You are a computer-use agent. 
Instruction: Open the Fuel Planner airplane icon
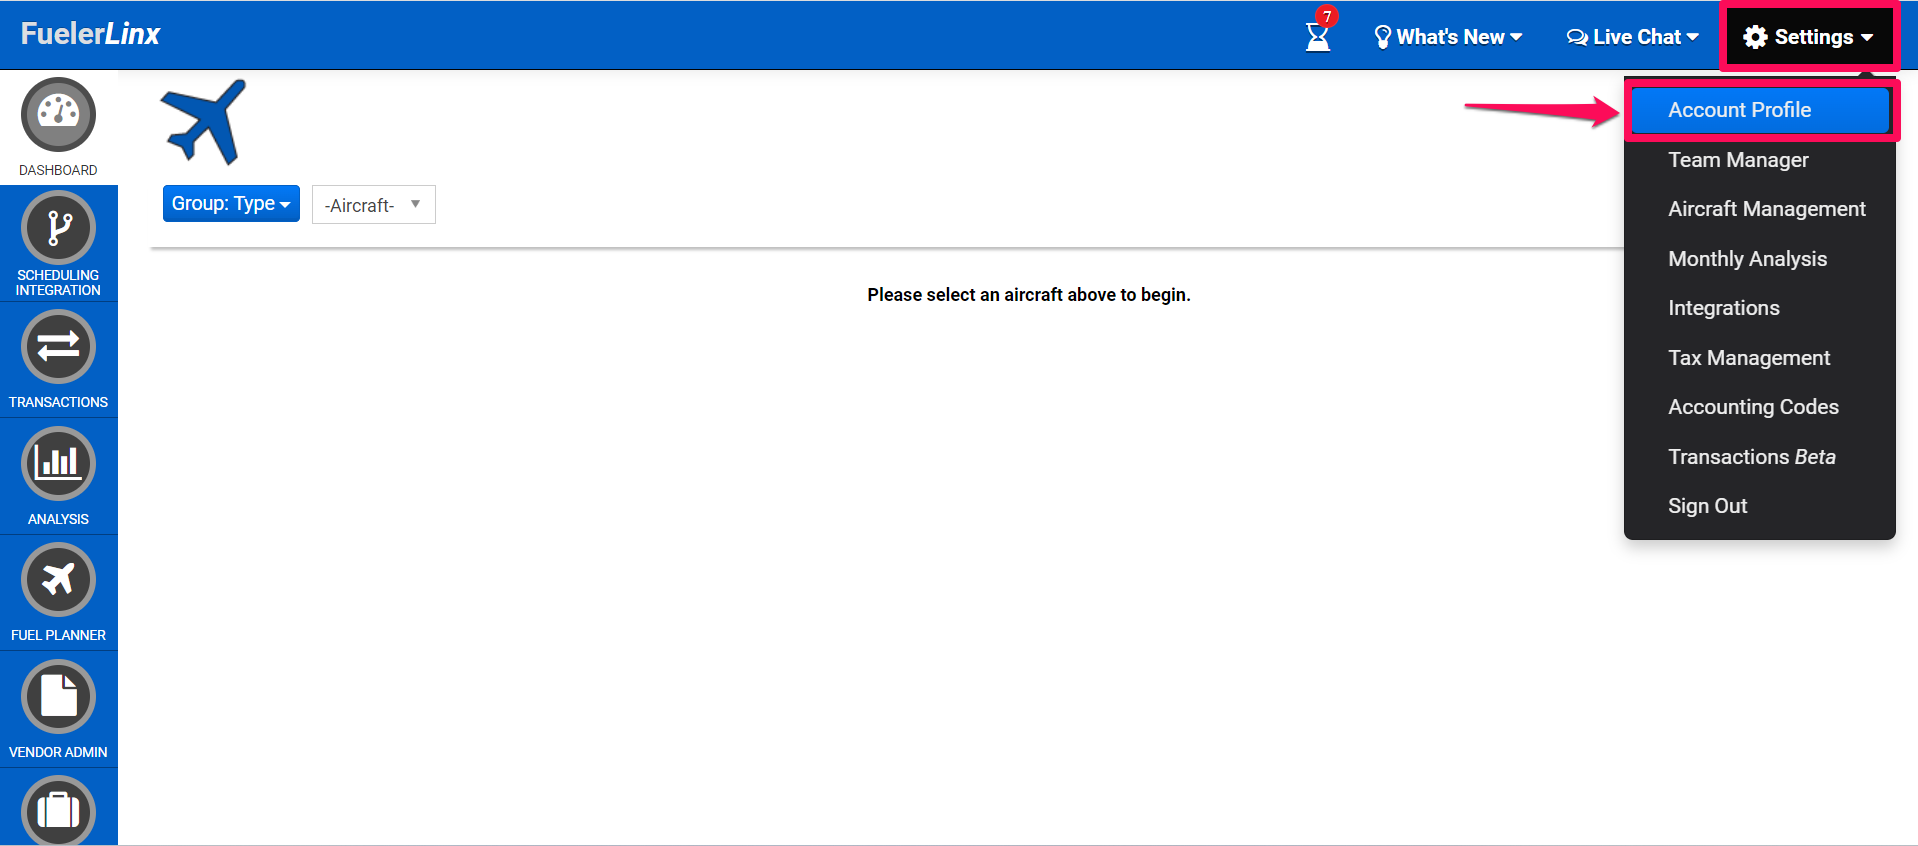[58, 579]
